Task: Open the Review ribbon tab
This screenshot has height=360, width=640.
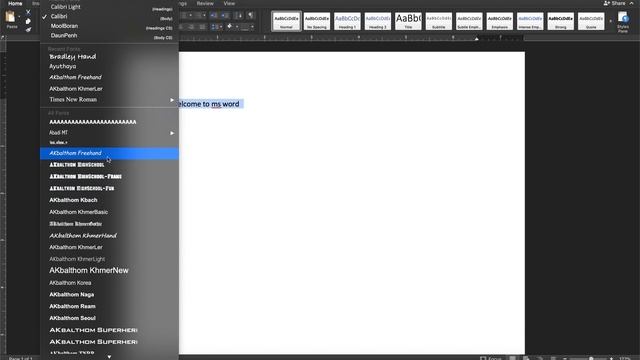Action: tap(205, 3)
